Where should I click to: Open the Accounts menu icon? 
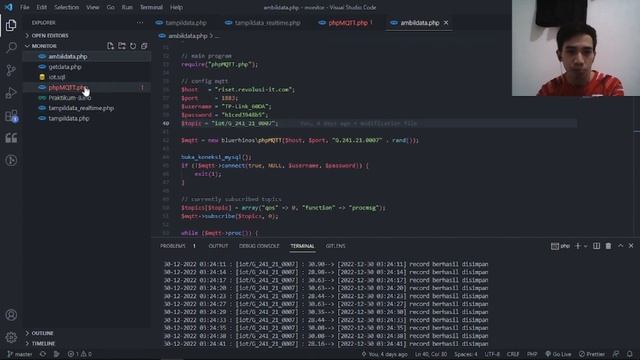tap(11, 315)
